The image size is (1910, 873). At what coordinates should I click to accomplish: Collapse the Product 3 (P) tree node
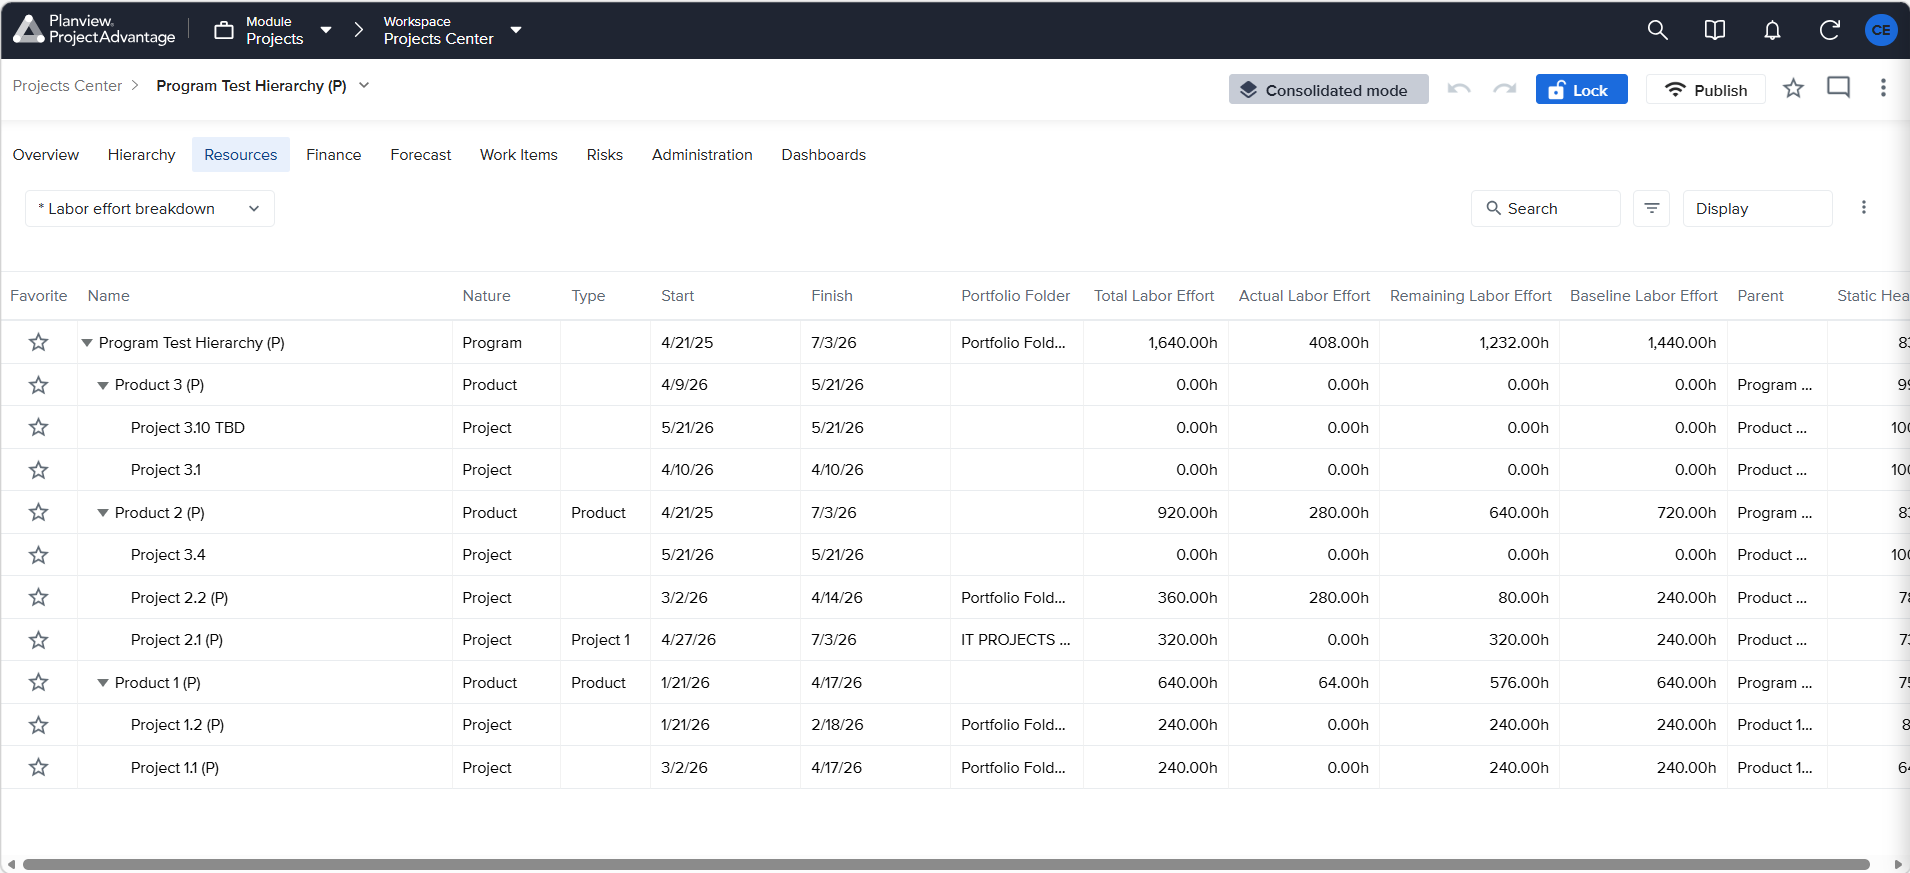pyautogui.click(x=102, y=385)
